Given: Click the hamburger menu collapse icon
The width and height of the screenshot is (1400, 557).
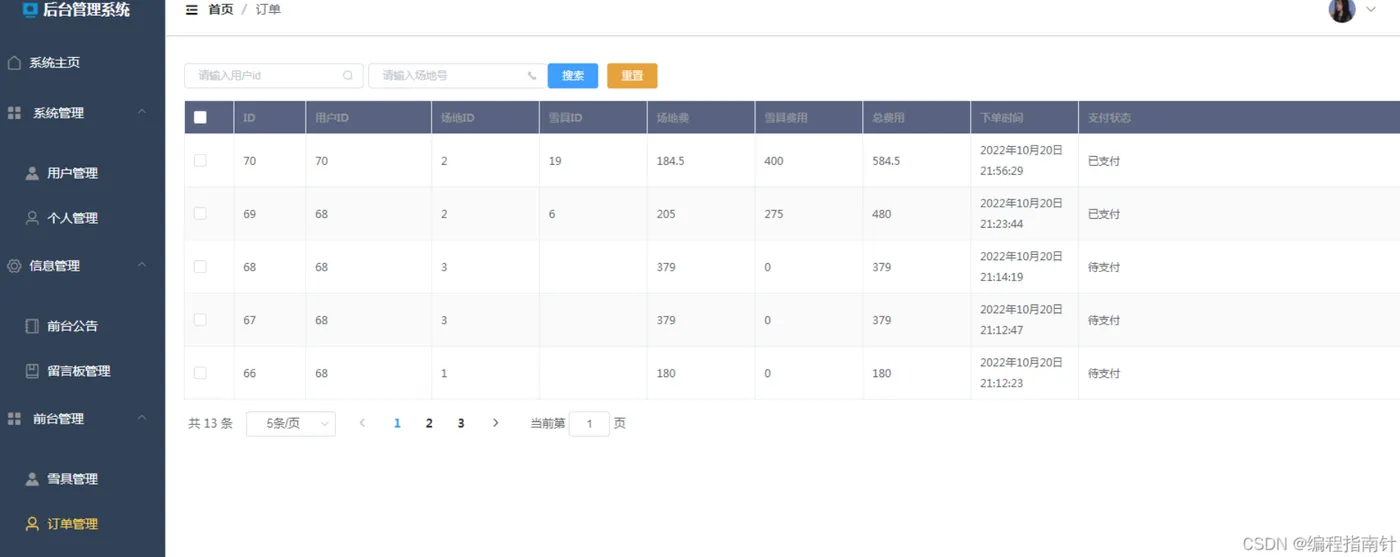Looking at the screenshot, I should [192, 10].
